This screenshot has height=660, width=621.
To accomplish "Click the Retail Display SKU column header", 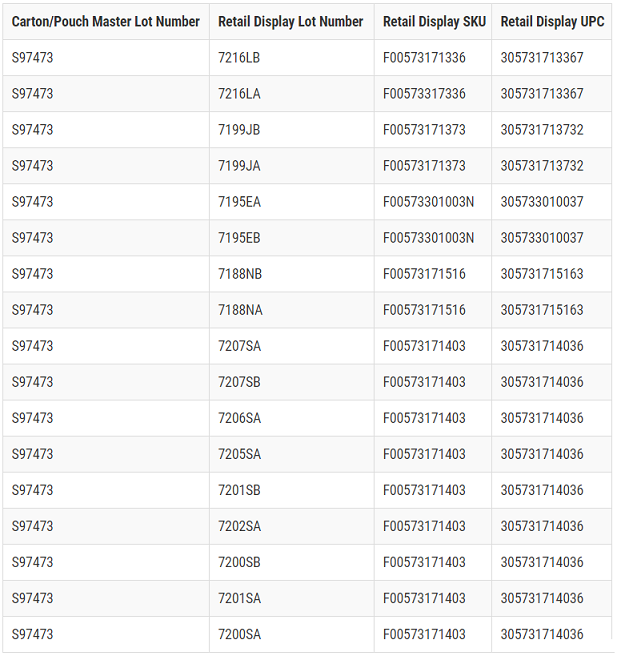I will 434,22.
